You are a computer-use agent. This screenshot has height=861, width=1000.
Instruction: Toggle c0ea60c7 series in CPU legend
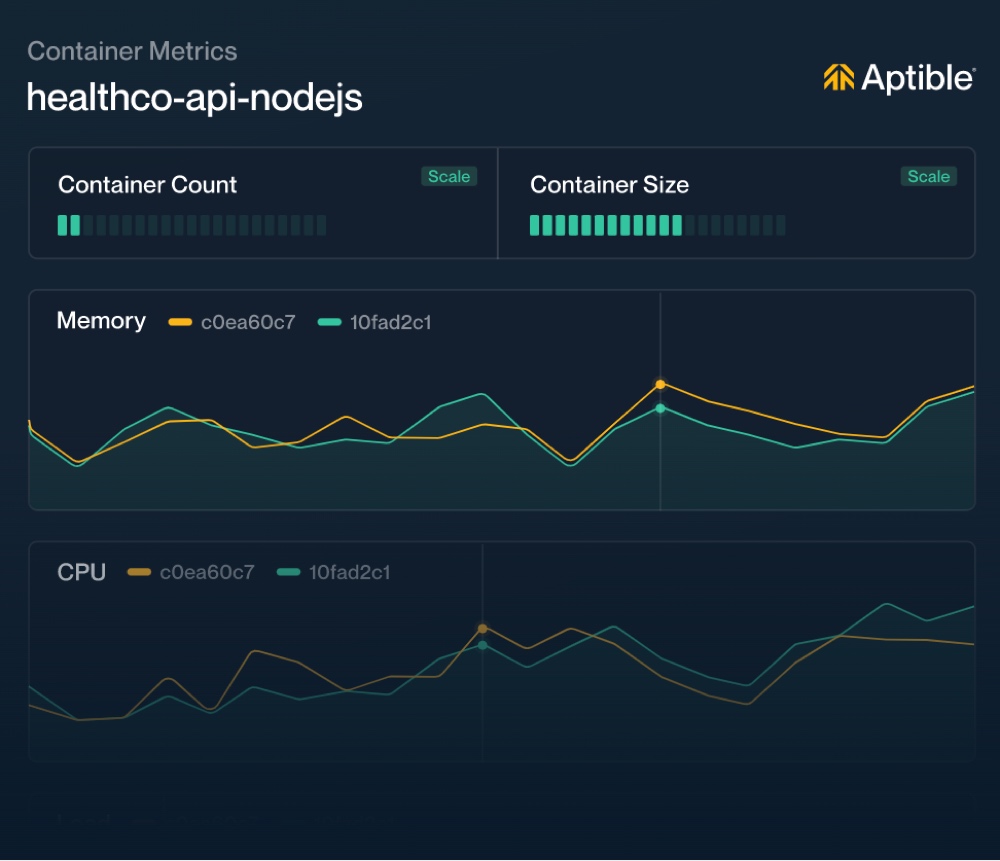click(191, 572)
